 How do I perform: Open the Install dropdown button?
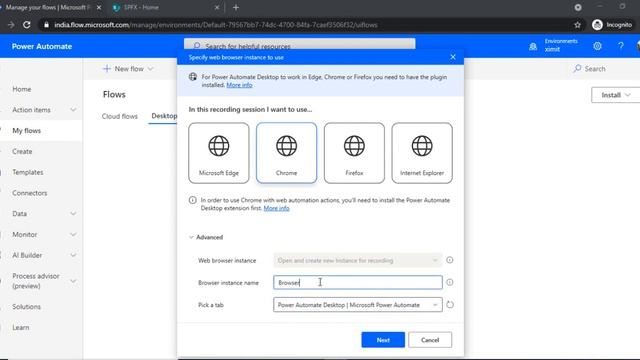[616, 95]
